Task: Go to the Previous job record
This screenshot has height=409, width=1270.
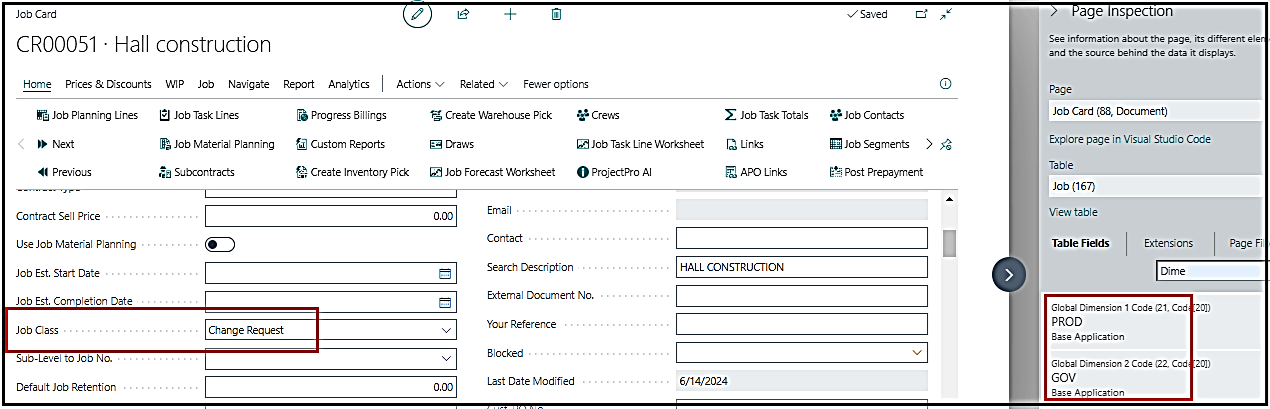Action: (x=64, y=172)
